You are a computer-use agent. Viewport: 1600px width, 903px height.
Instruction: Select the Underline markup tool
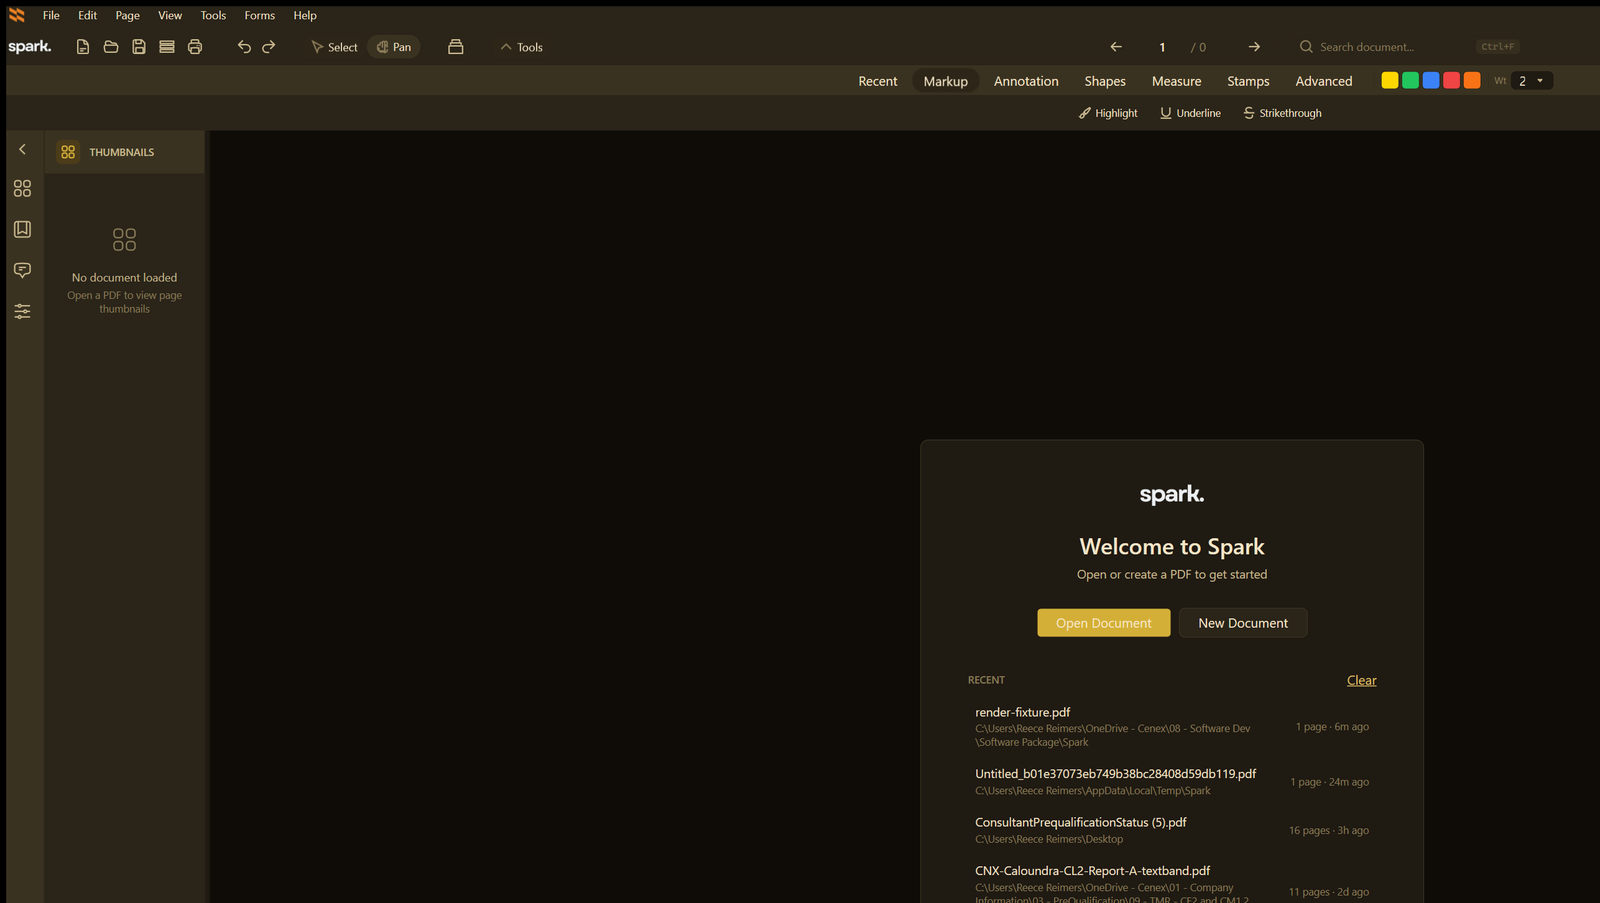1190,113
